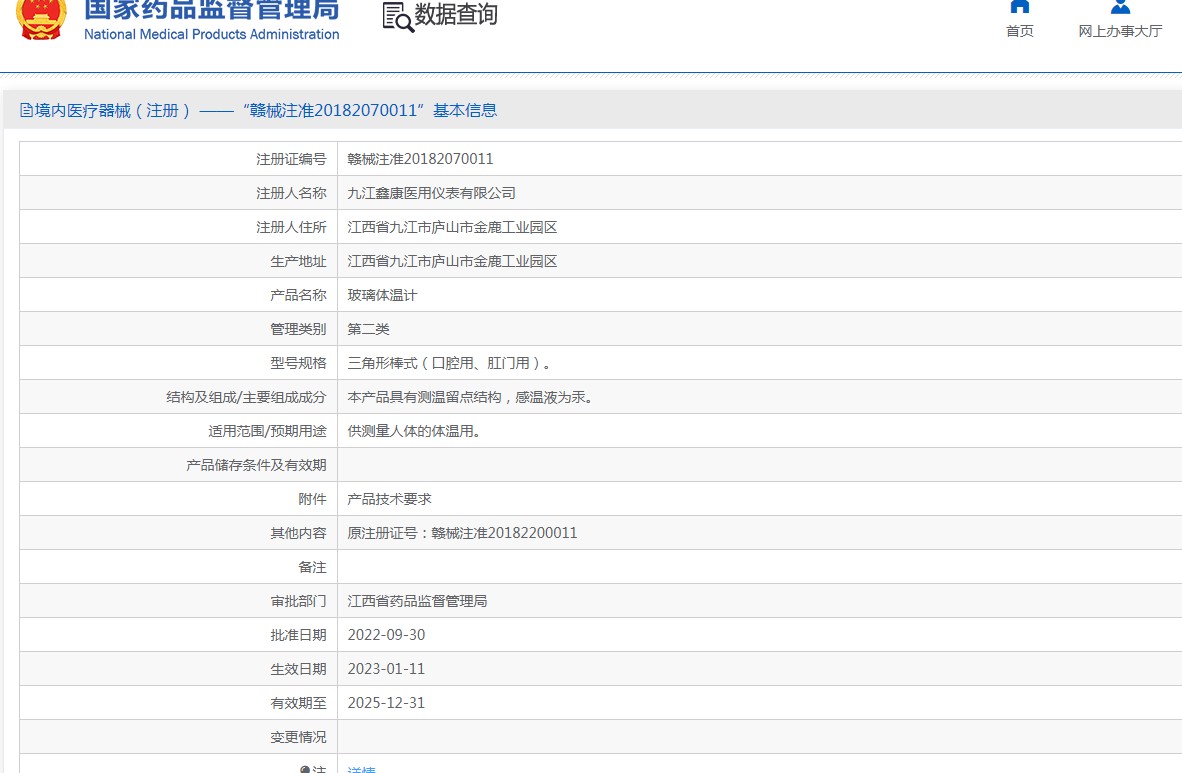Image resolution: width=1182 pixels, height=773 pixels.
Task: Open the 详情 details link
Action: coord(361,769)
